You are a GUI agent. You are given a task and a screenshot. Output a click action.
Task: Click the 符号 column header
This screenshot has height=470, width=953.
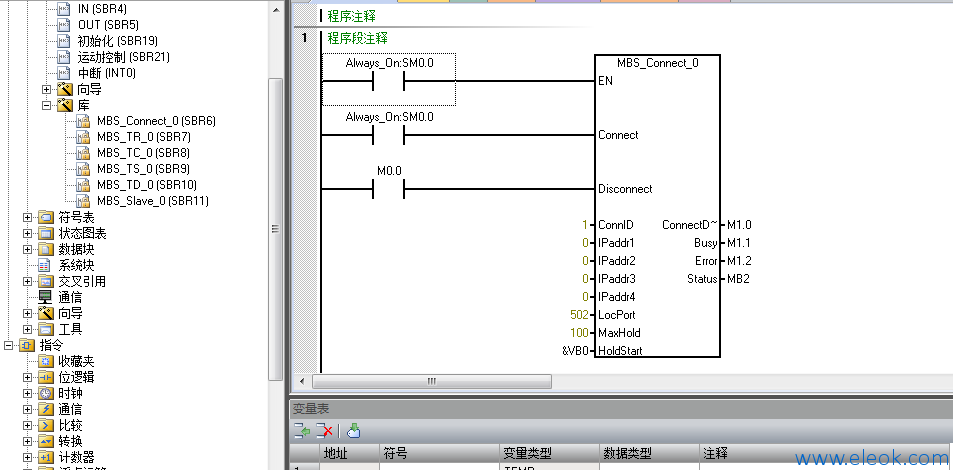pos(439,454)
